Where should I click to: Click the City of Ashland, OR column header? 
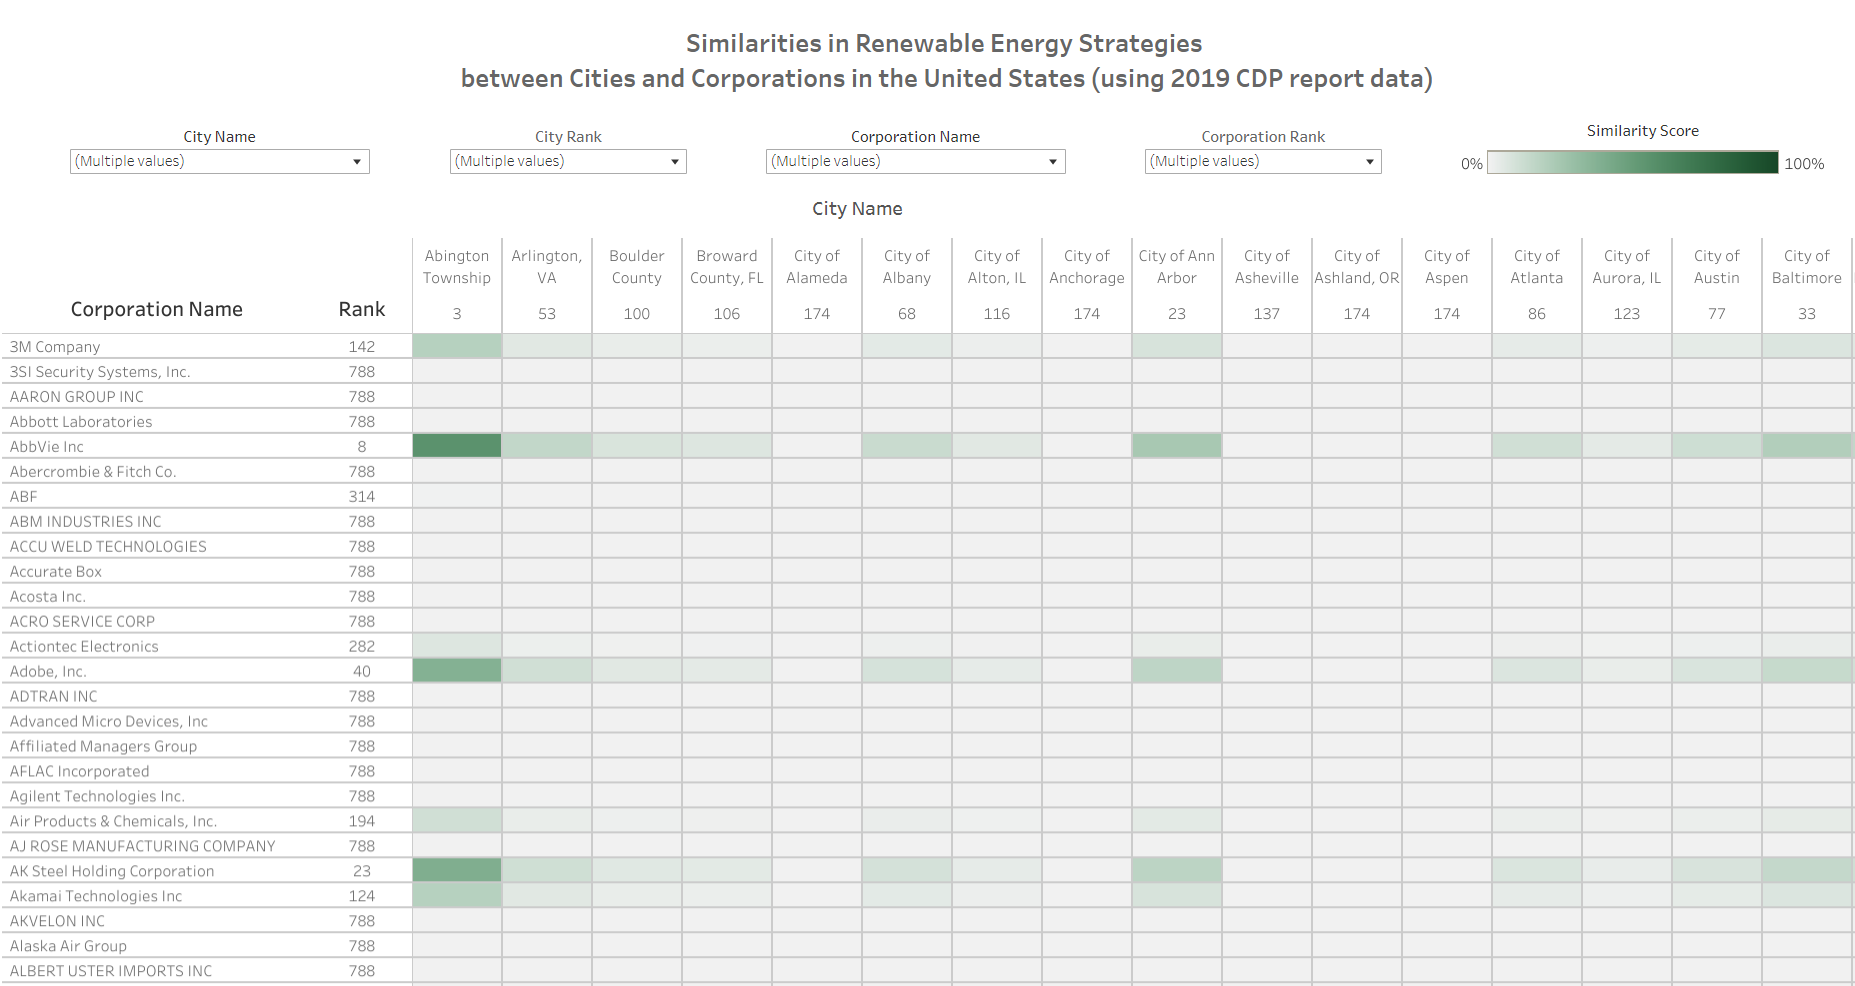click(x=1357, y=267)
